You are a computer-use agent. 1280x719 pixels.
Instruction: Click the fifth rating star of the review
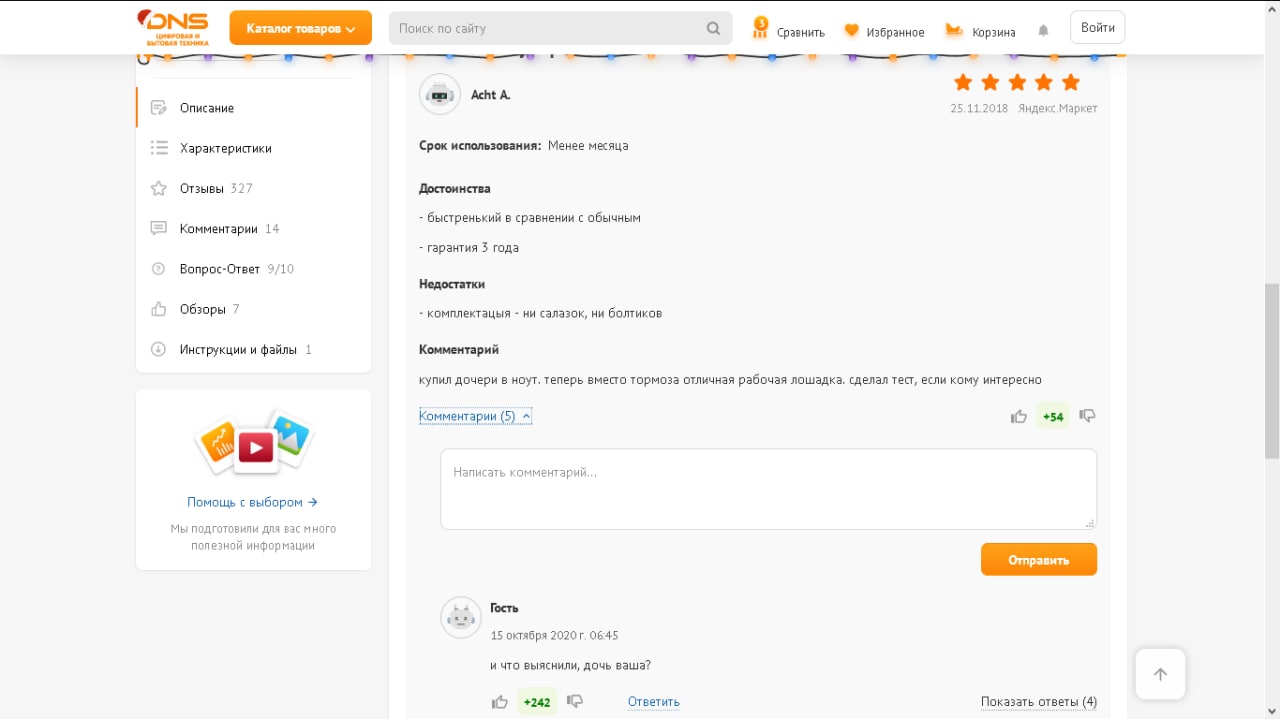(1071, 82)
